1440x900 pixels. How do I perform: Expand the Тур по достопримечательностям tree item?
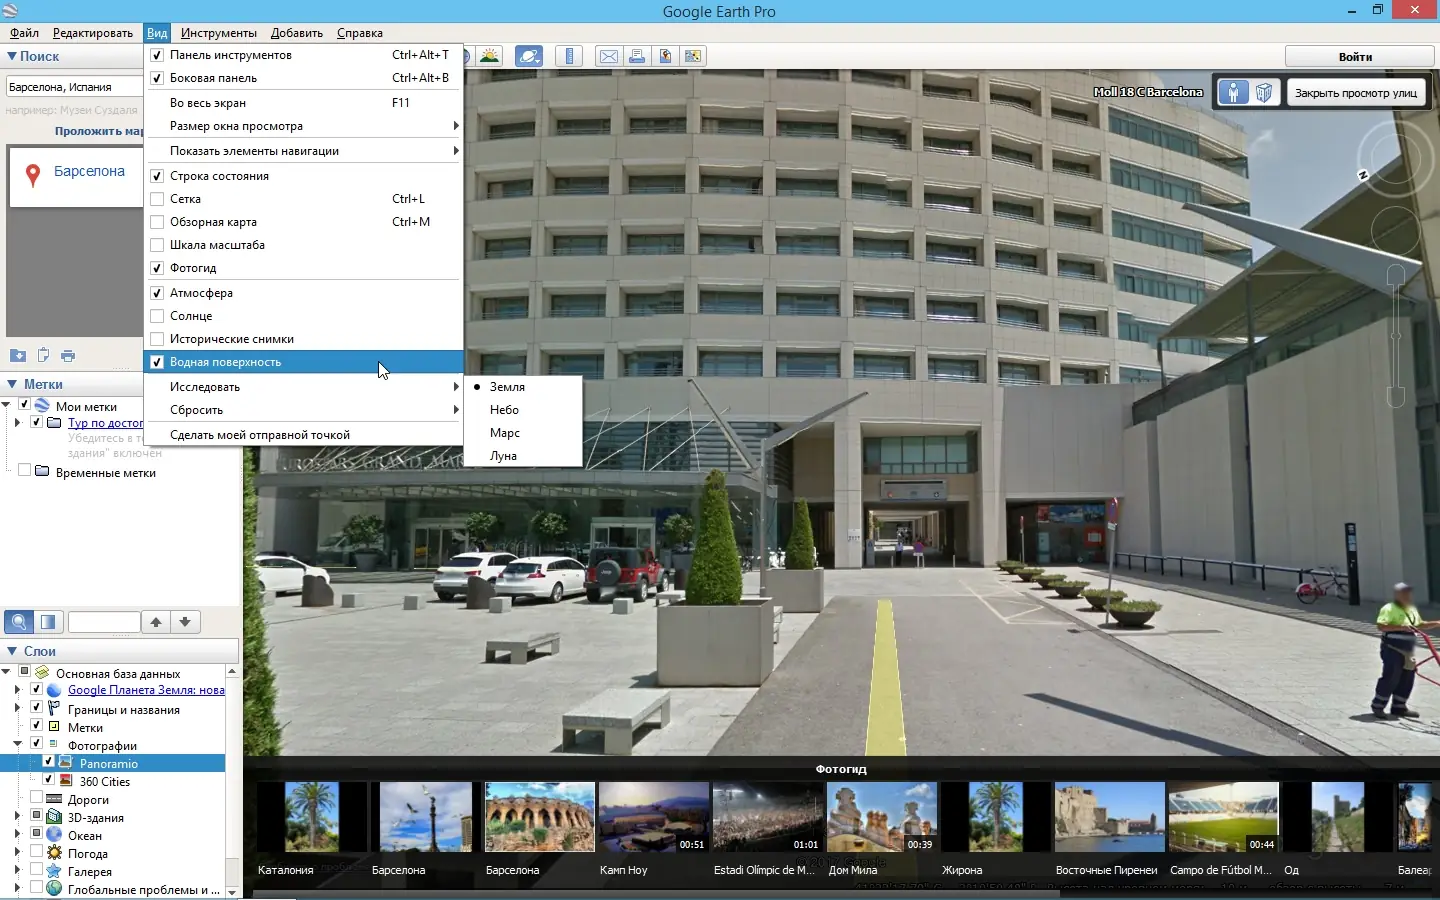(18, 422)
